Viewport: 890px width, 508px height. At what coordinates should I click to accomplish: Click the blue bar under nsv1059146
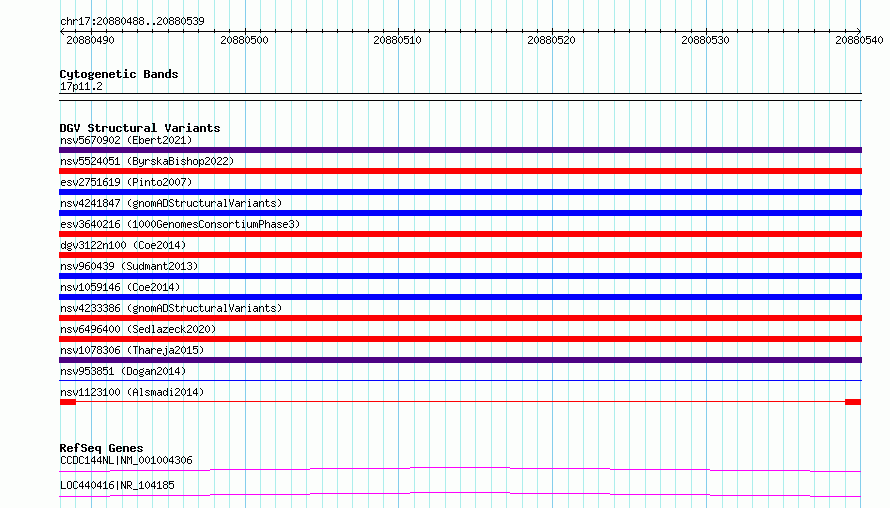pos(460,297)
